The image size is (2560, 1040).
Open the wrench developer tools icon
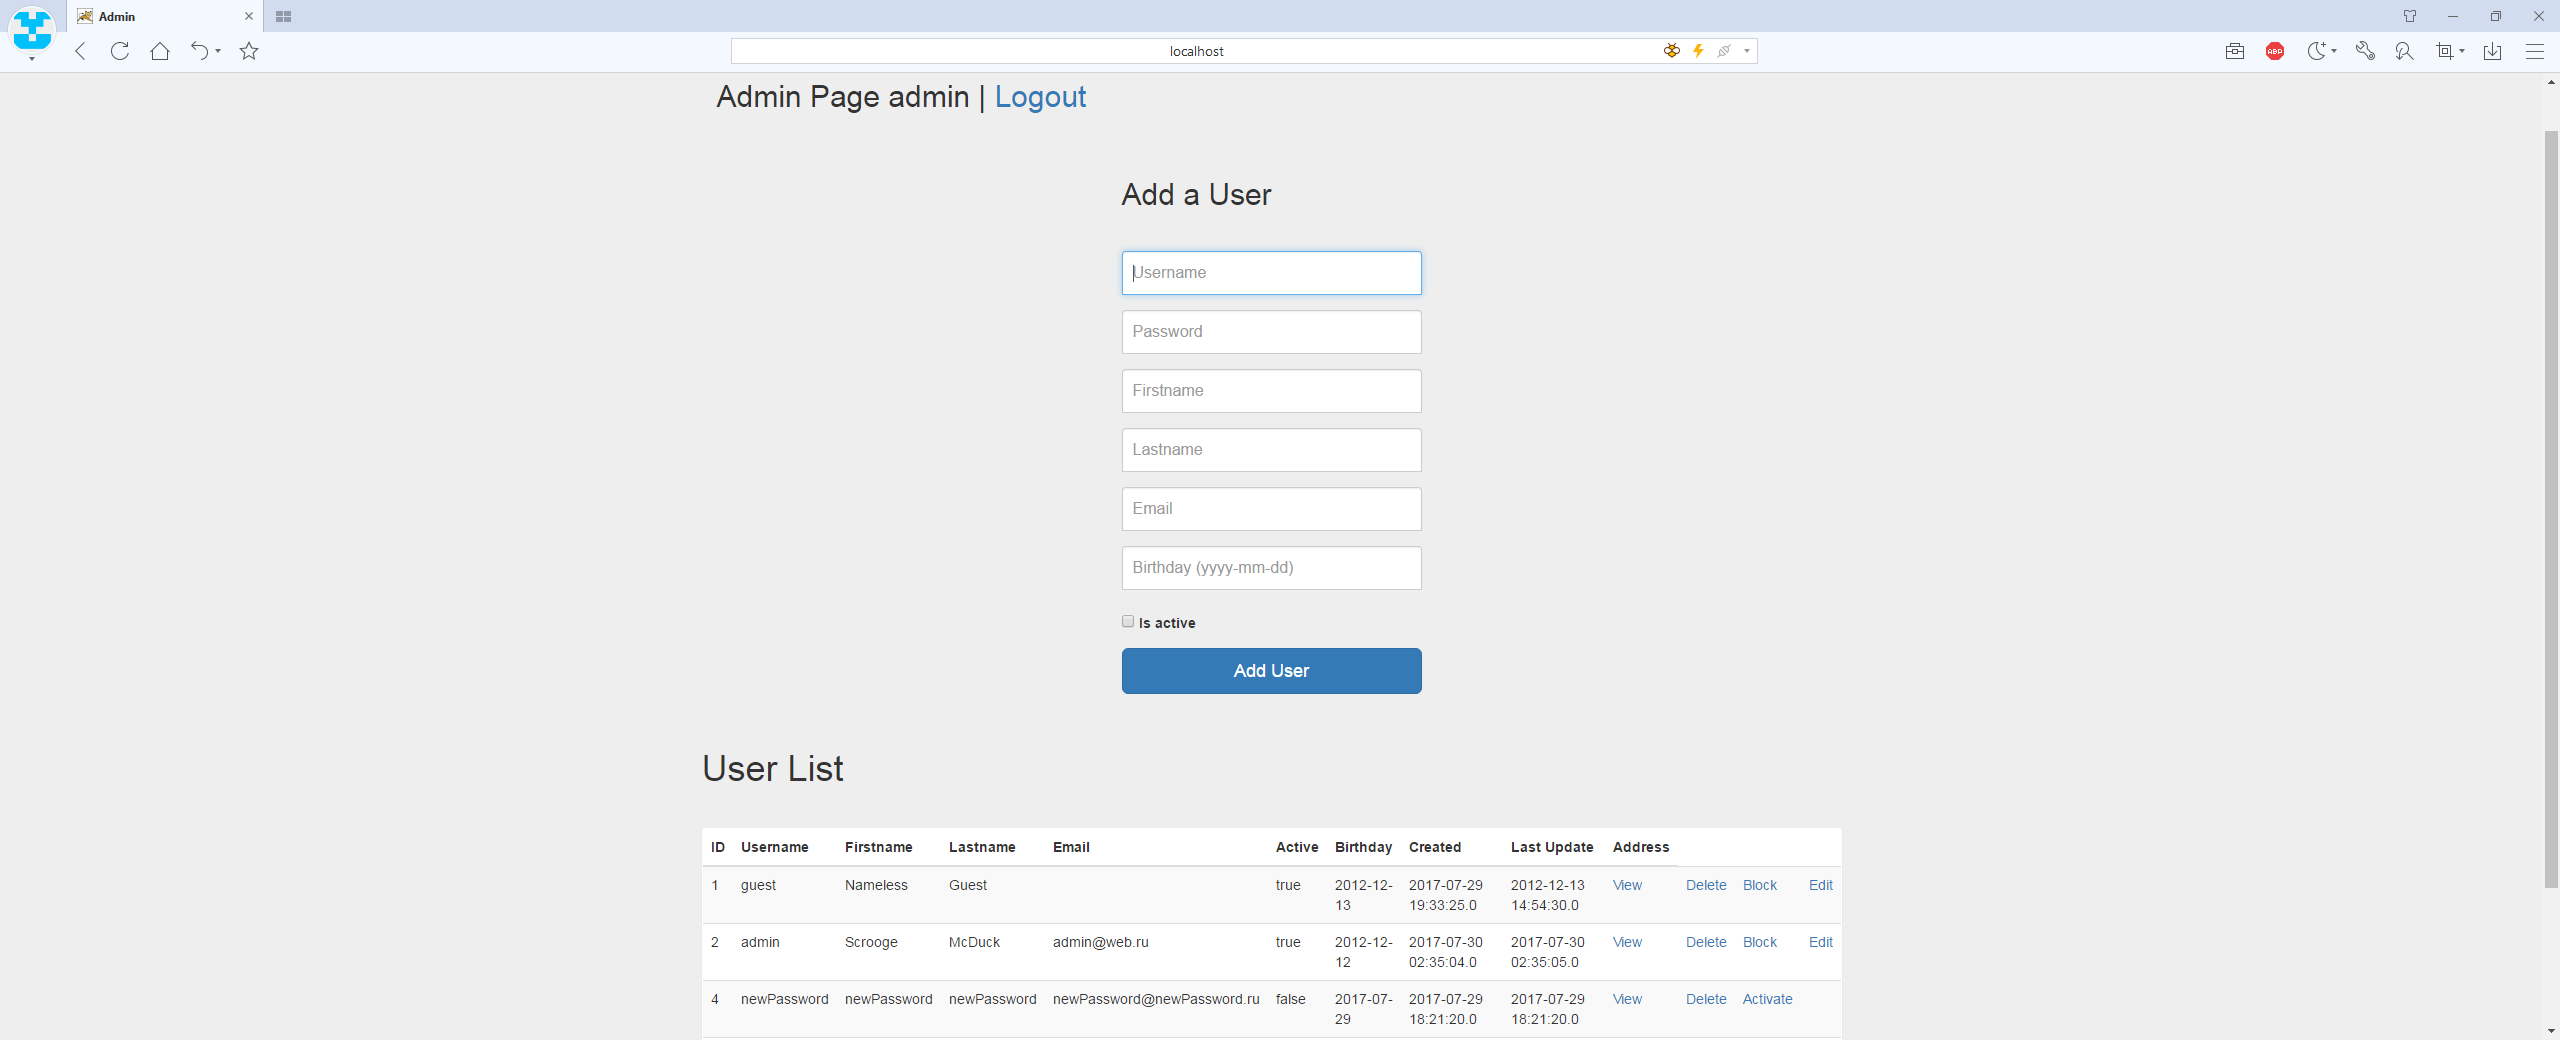(2365, 51)
